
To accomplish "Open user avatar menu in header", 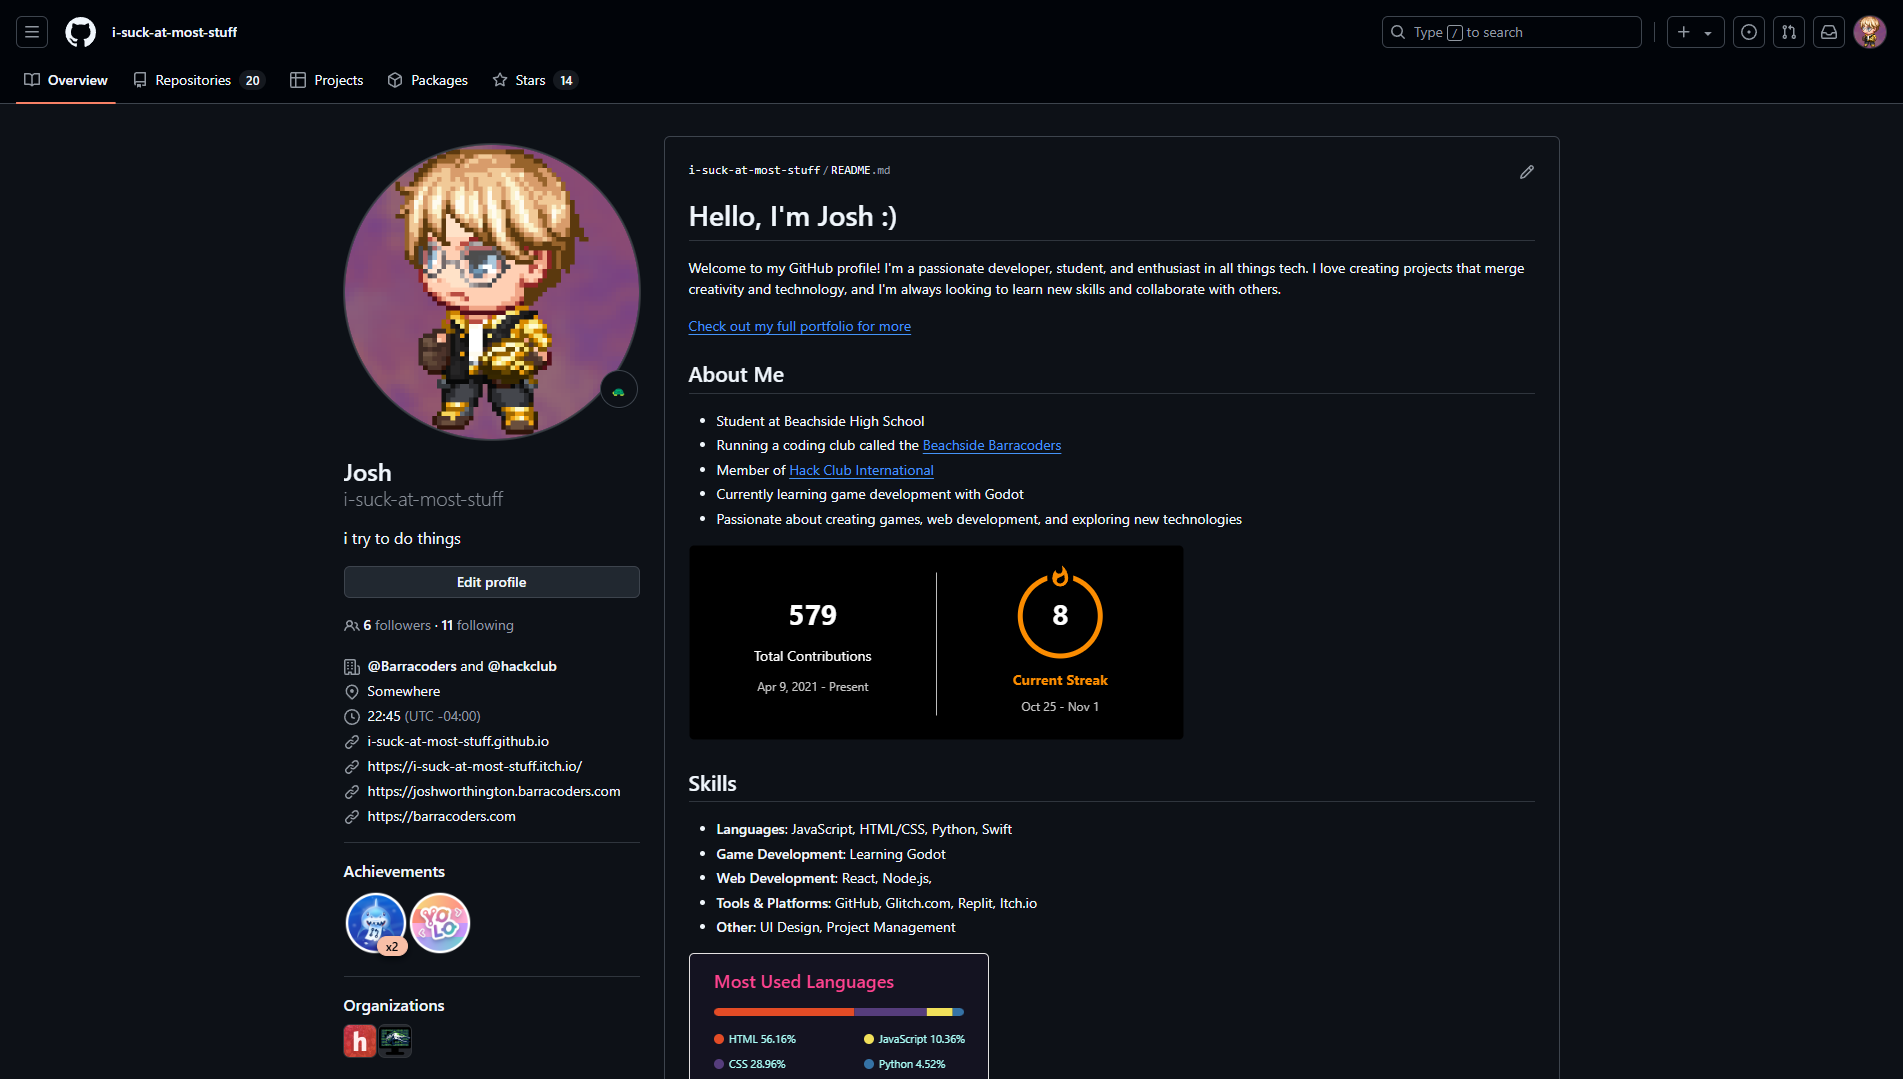I will 1870,32.
